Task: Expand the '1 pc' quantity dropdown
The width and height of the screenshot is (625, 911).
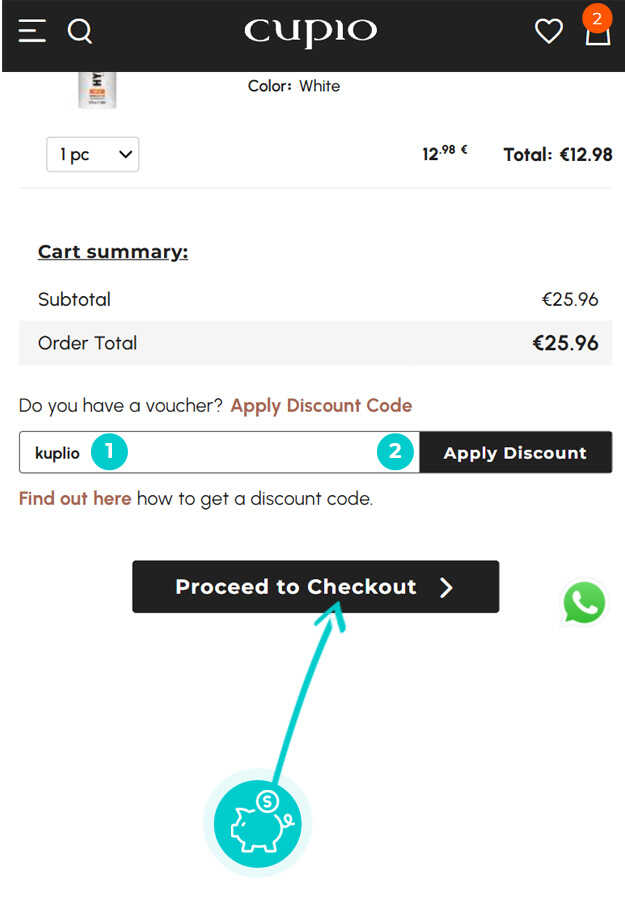Action: point(93,155)
